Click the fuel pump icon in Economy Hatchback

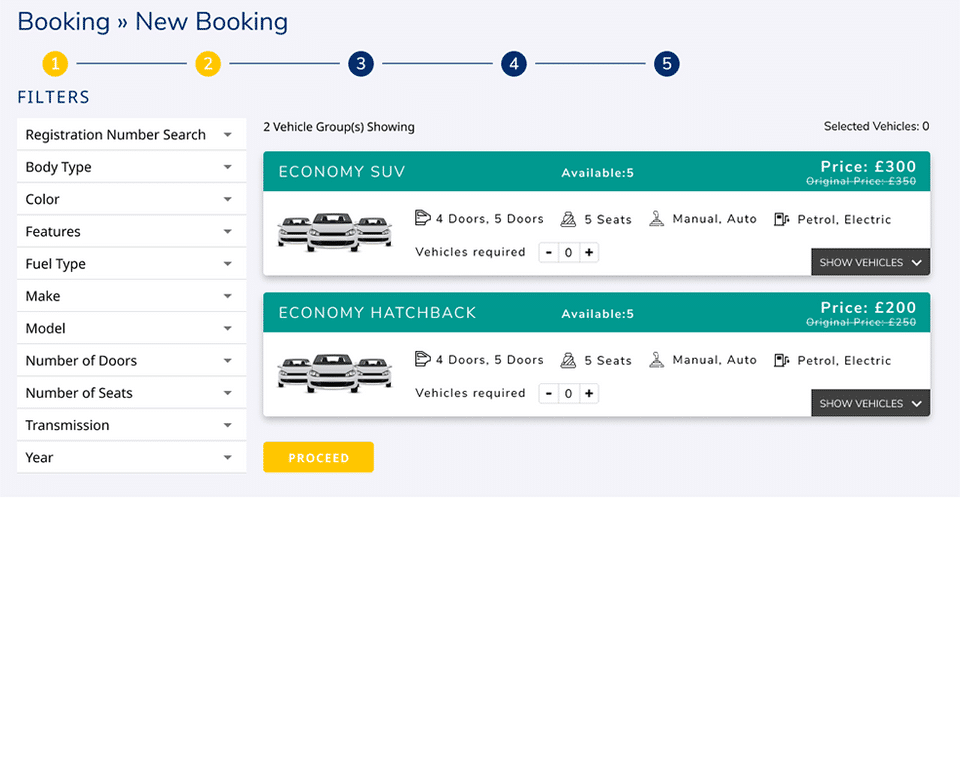pyautogui.click(x=781, y=360)
